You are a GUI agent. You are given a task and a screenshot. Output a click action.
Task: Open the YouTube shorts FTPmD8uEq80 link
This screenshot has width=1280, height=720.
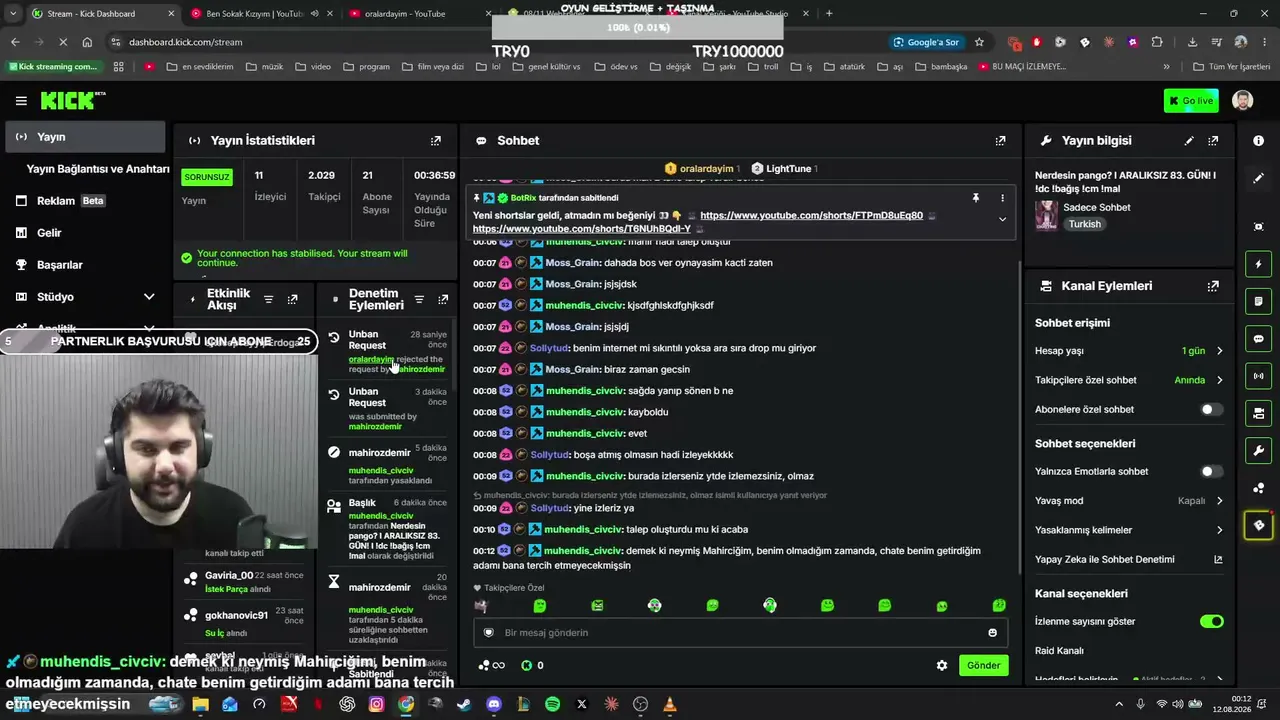tap(811, 215)
